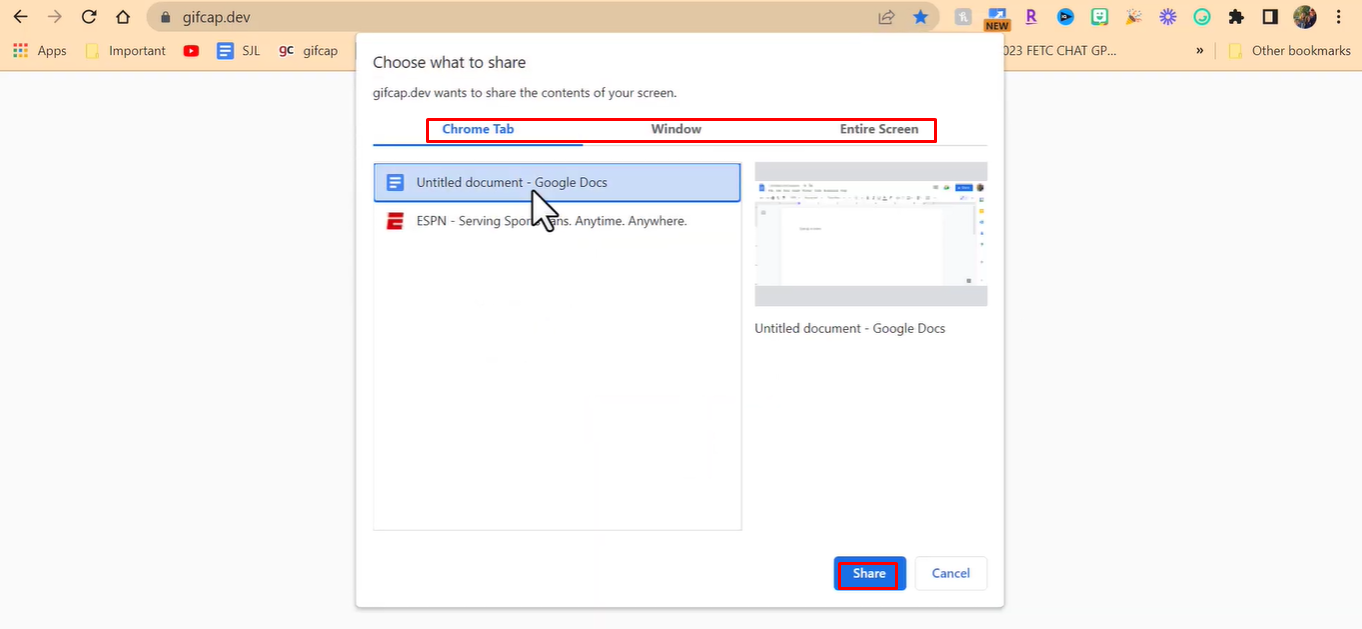Screen dimensions: 1362x629
Task: Click the gifcap.dev address bar
Action: (x=230, y=17)
